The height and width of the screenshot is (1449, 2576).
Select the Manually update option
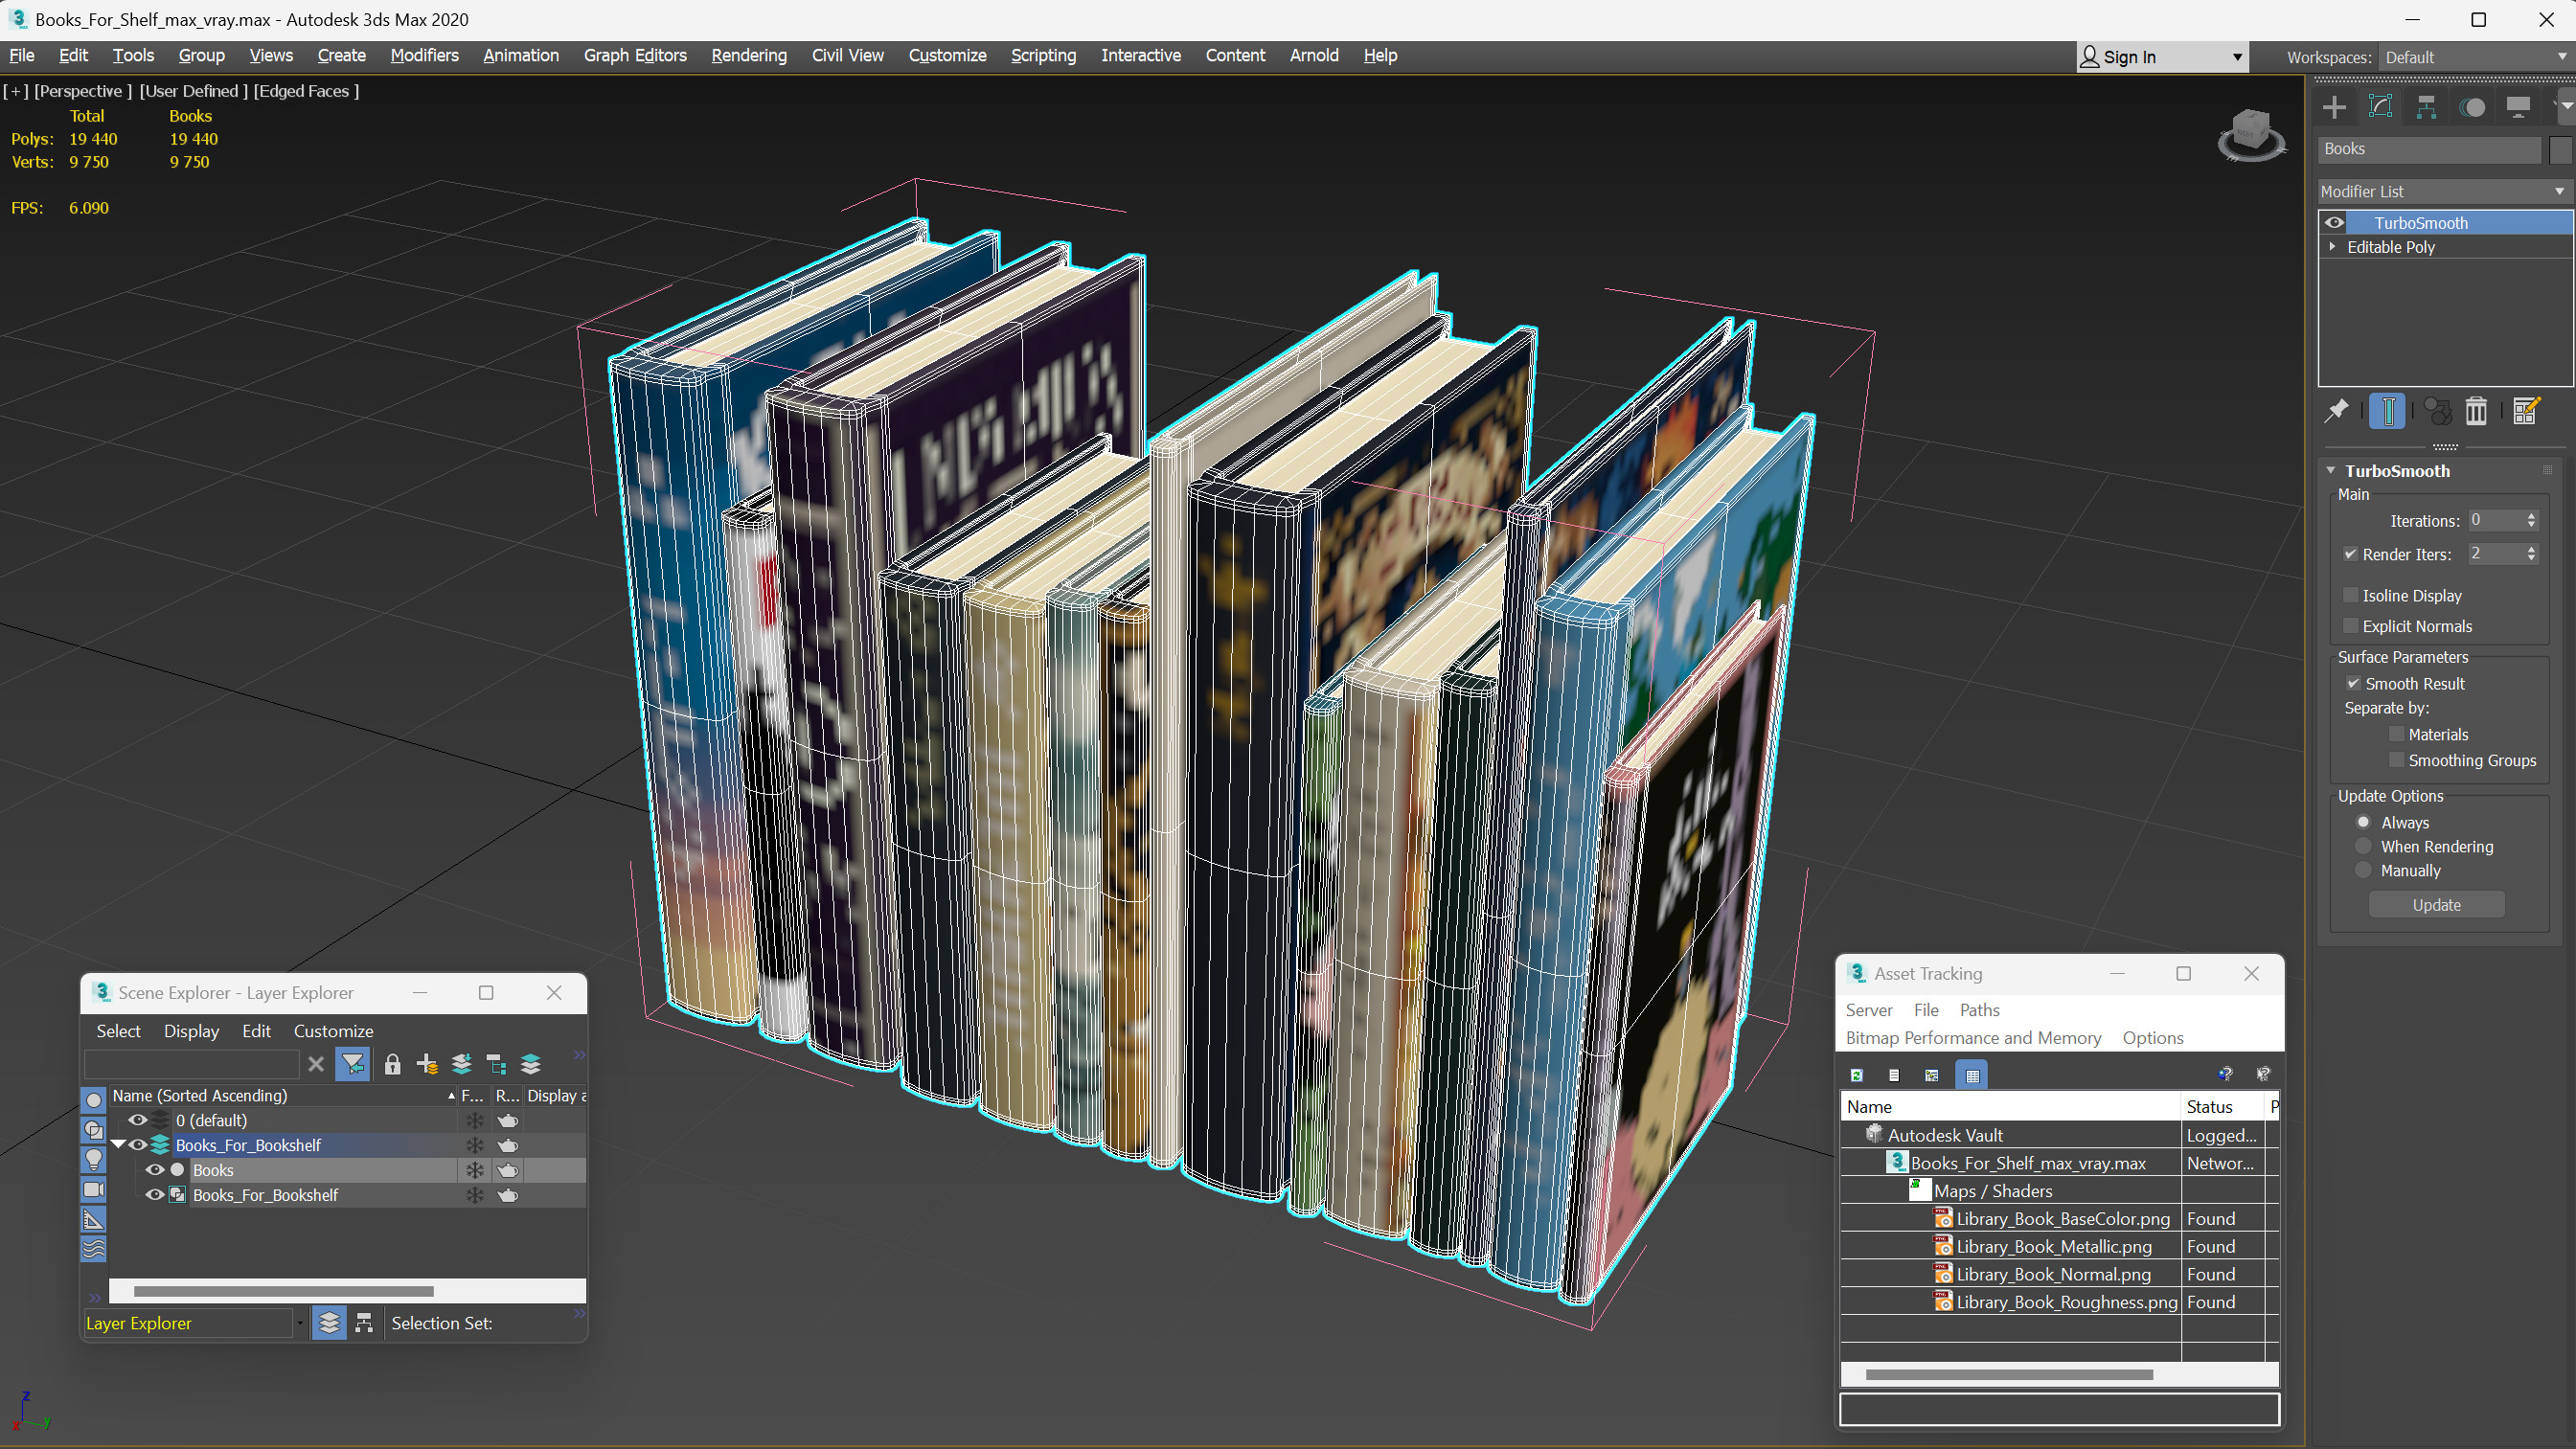coord(2364,870)
